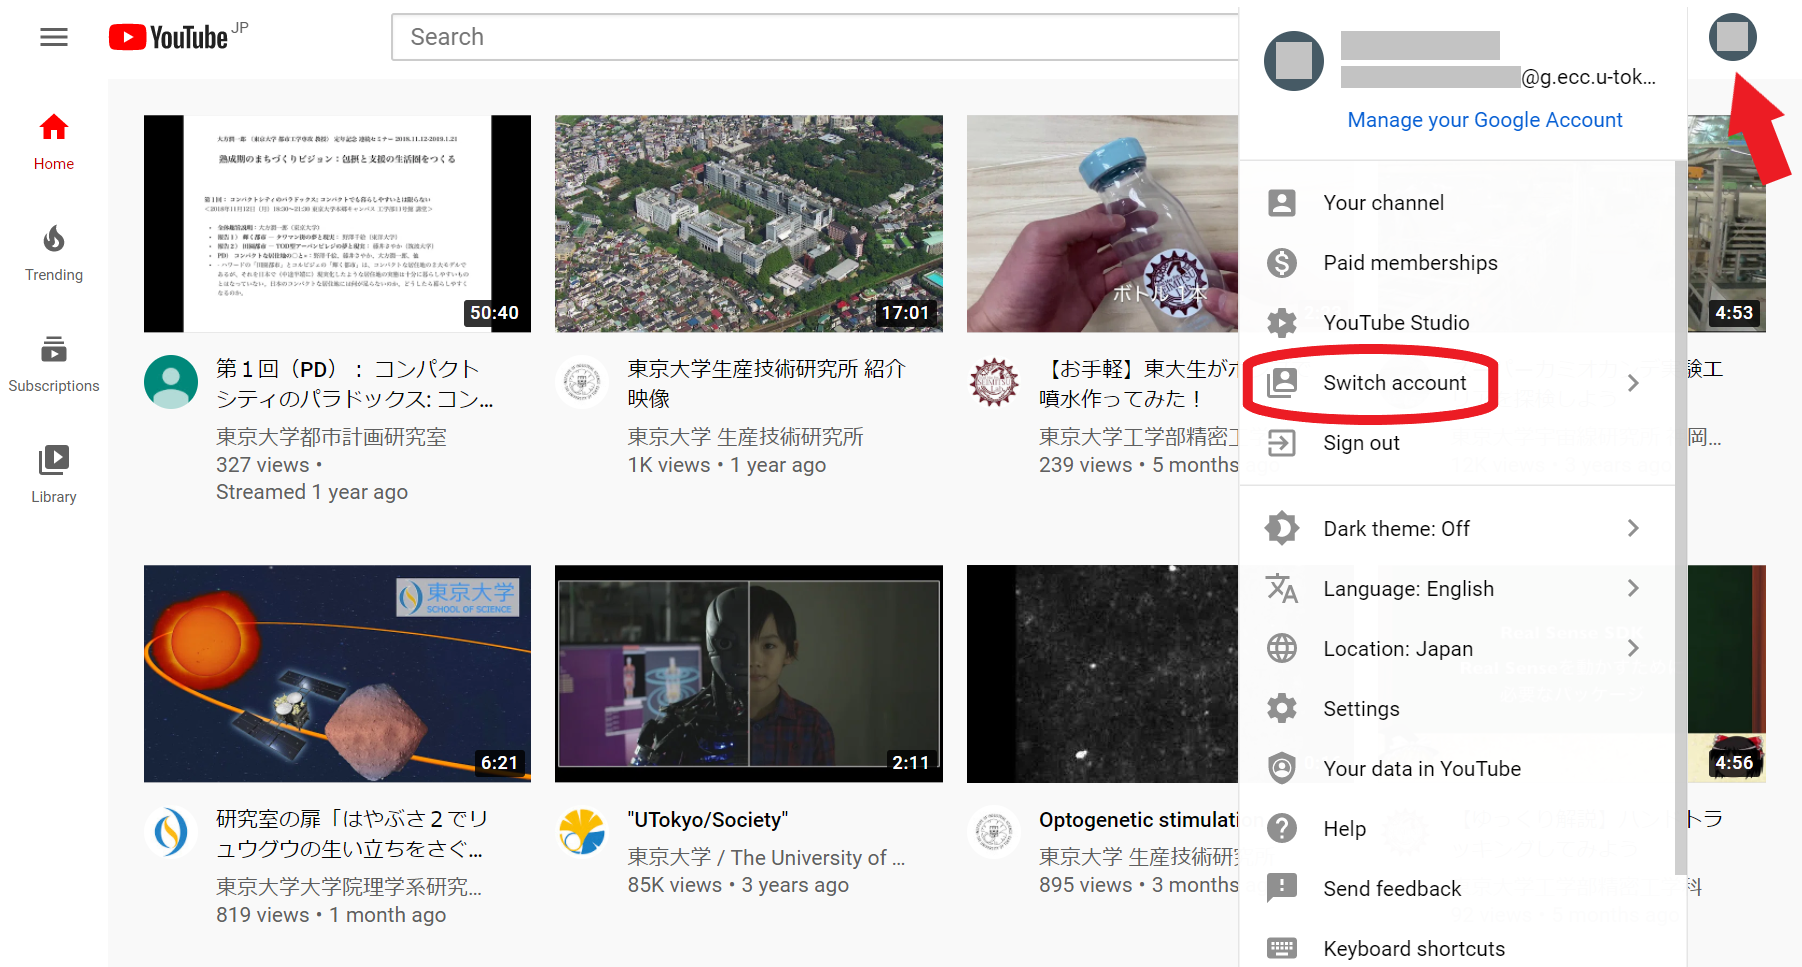
Task: Open channel link 東京大学 生産技術研究所 under 1K views video
Action: coord(745,437)
